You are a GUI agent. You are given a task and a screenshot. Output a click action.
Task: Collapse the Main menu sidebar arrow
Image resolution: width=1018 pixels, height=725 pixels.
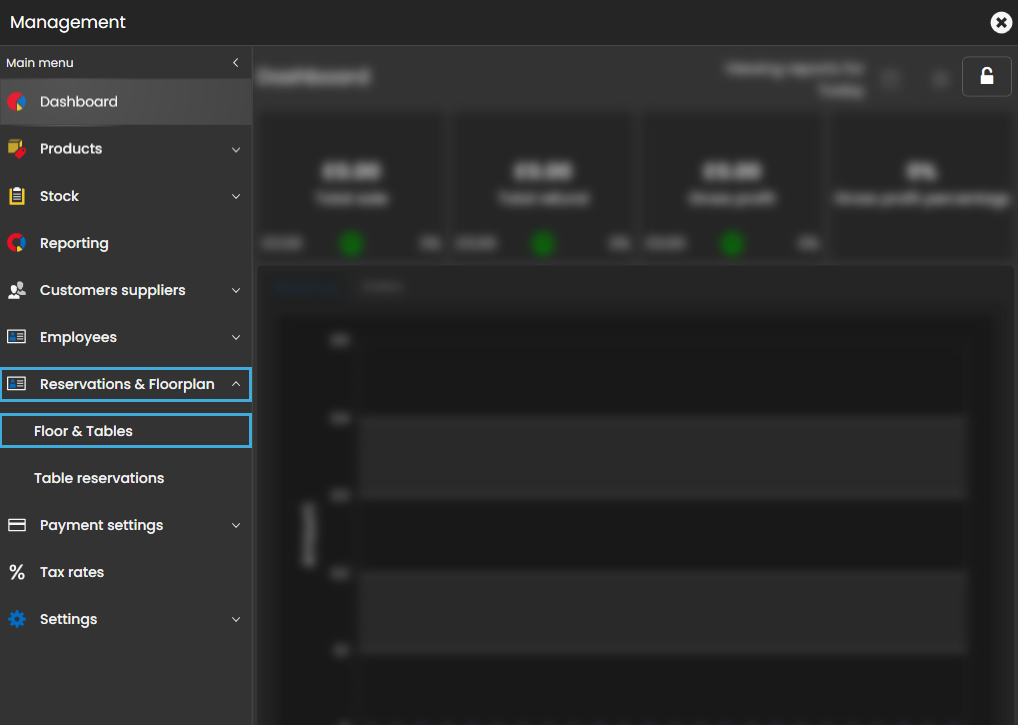pos(236,63)
